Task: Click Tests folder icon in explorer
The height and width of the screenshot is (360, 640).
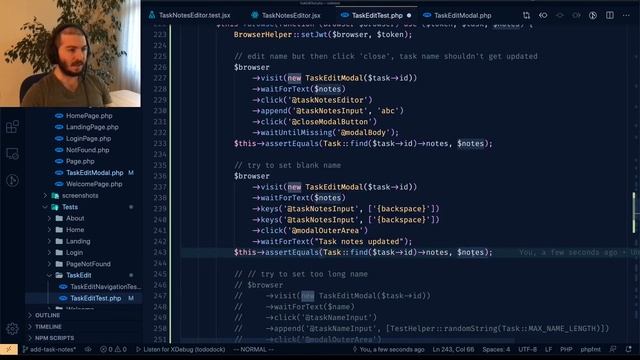Action: [x=55, y=207]
